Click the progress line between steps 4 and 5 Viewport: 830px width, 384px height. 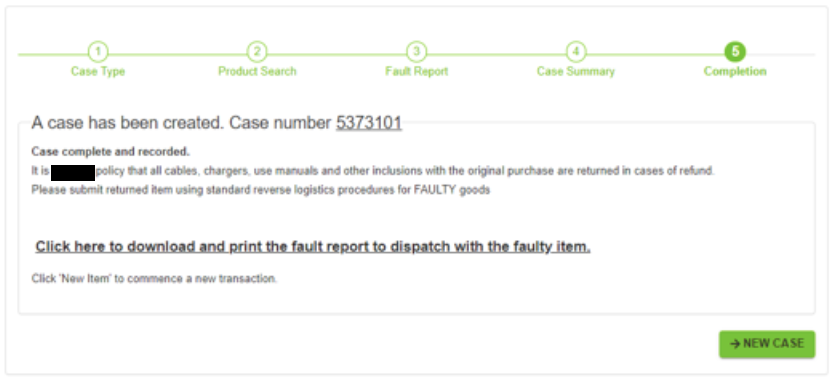655,54
